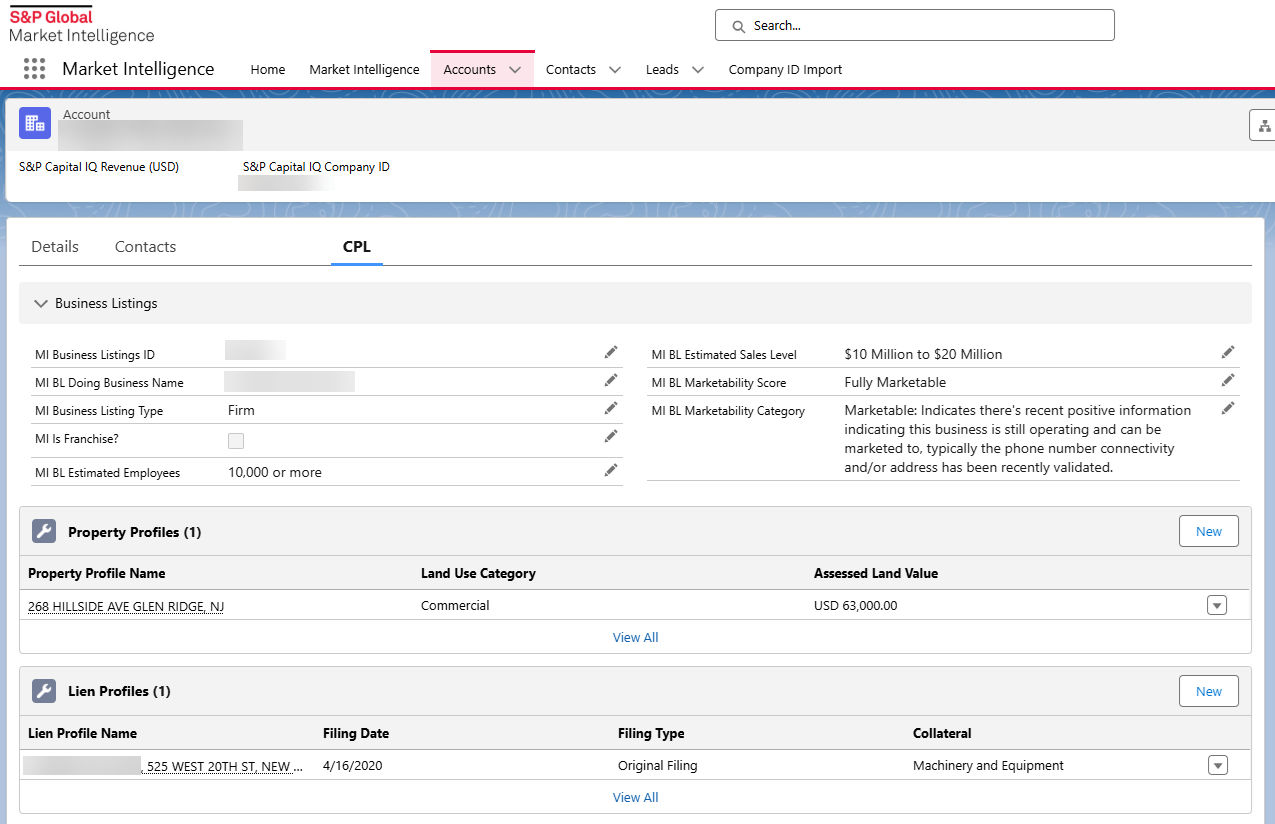Open row actions menu for lien profile

pos(1217,765)
